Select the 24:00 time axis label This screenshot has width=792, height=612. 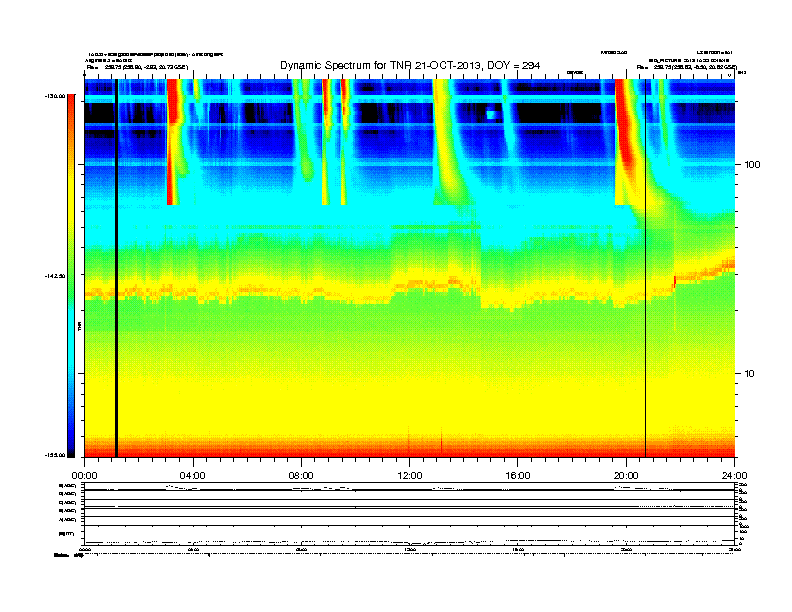(x=735, y=476)
